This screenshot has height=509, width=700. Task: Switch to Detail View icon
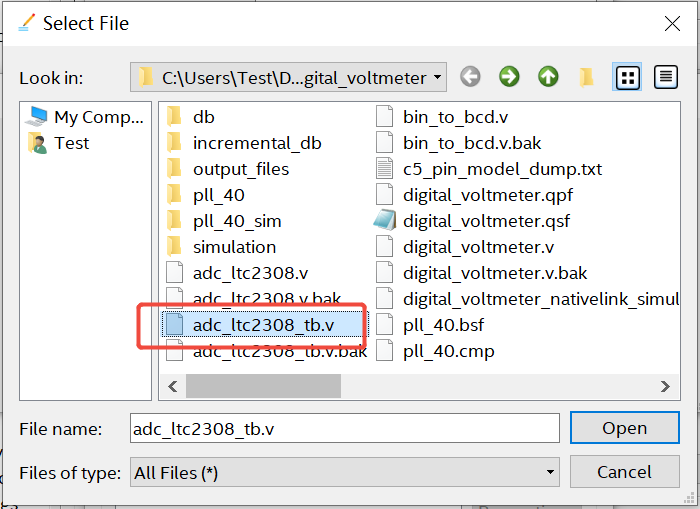tap(666, 77)
